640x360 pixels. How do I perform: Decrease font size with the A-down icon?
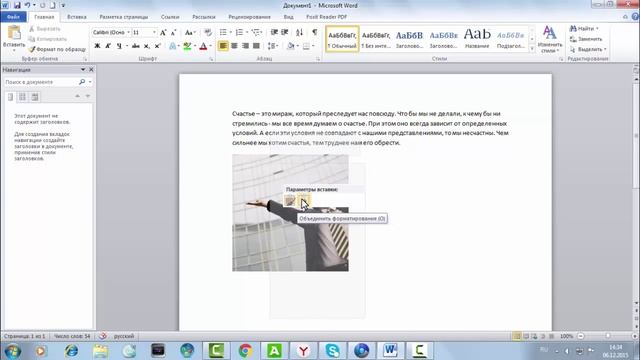(x=173, y=32)
